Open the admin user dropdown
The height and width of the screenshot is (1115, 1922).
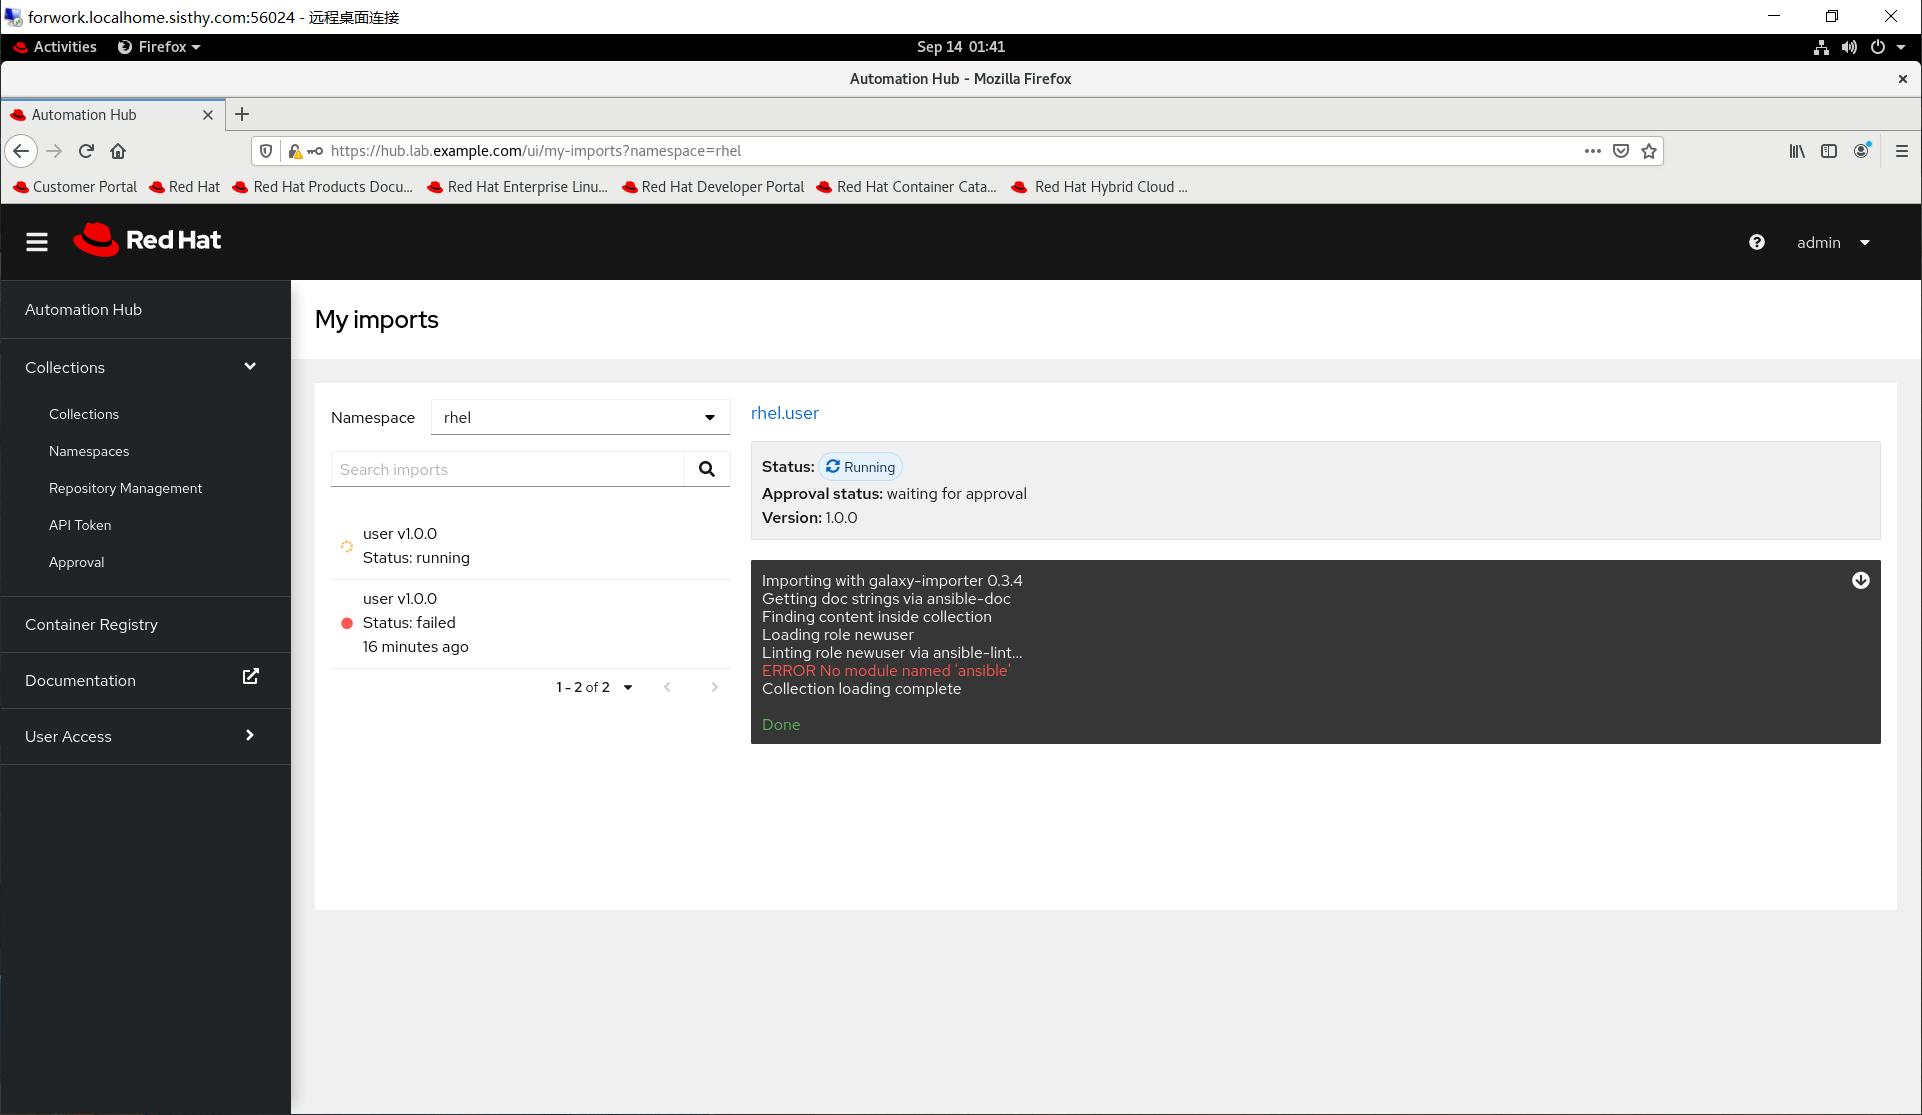point(1832,243)
